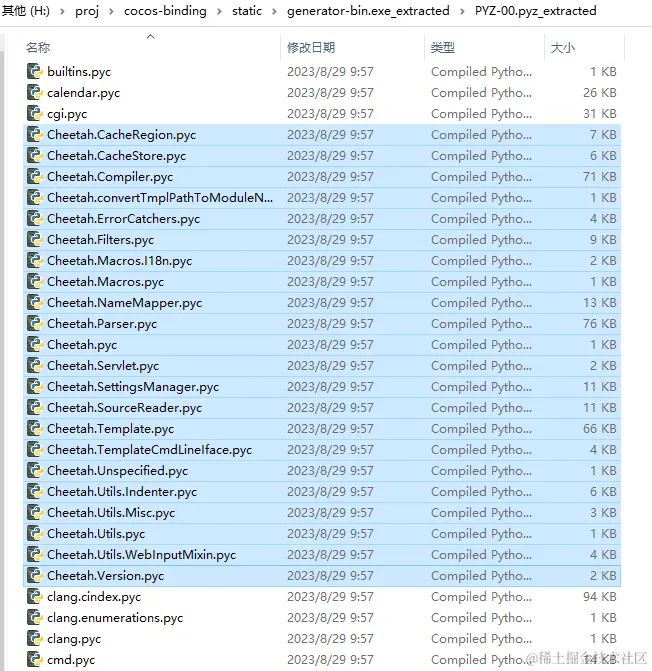Click the calendar.pyc file icon
The height and width of the screenshot is (671, 652).
[x=35, y=92]
